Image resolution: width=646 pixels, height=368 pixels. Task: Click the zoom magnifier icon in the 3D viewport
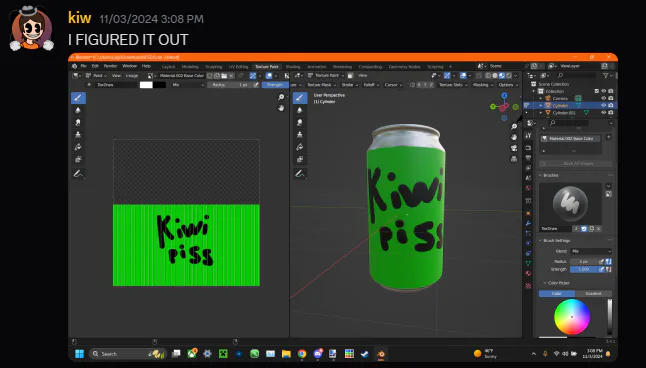click(514, 127)
